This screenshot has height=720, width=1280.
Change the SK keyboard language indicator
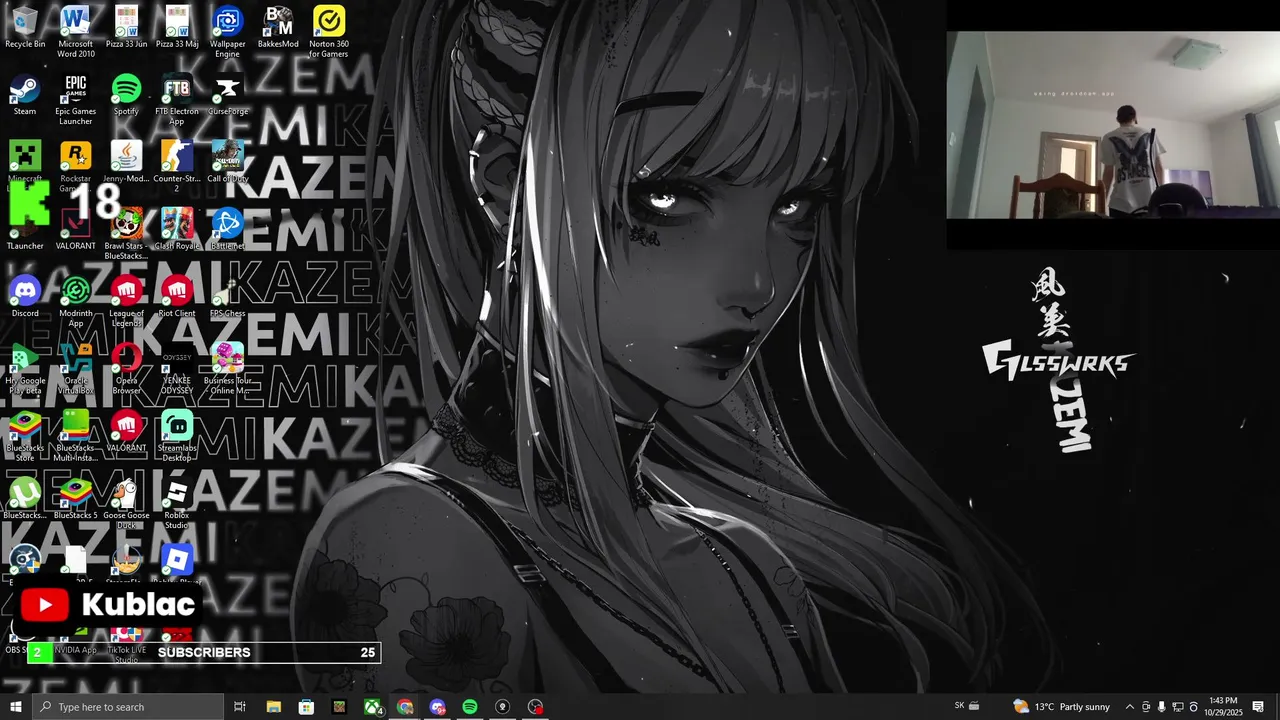pos(960,706)
